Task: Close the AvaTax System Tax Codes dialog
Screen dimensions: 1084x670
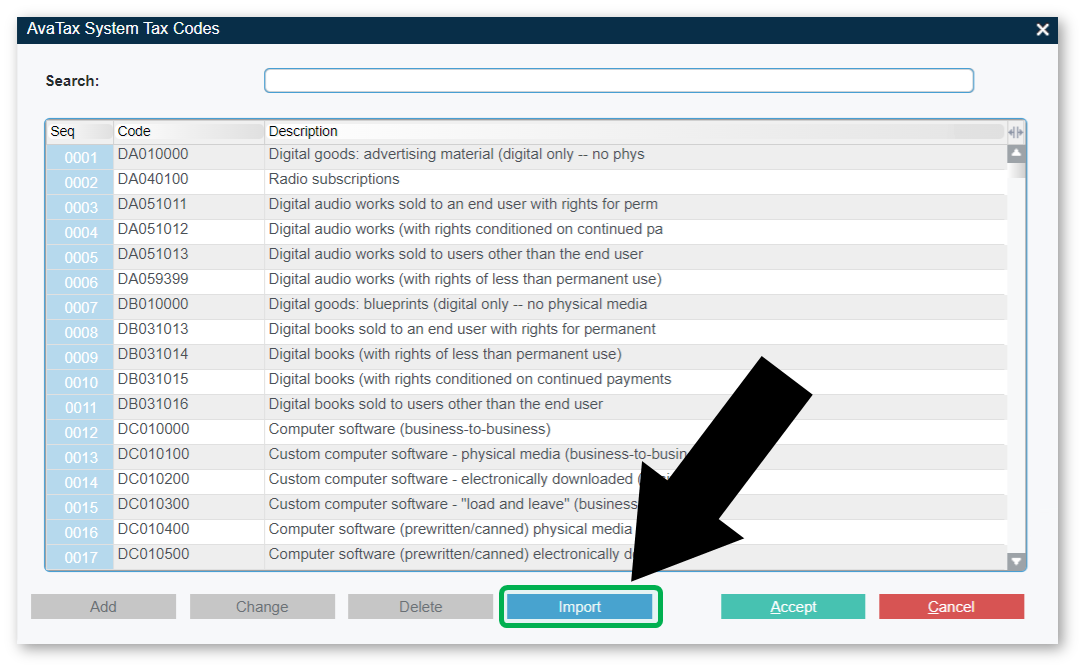Action: [x=1043, y=30]
